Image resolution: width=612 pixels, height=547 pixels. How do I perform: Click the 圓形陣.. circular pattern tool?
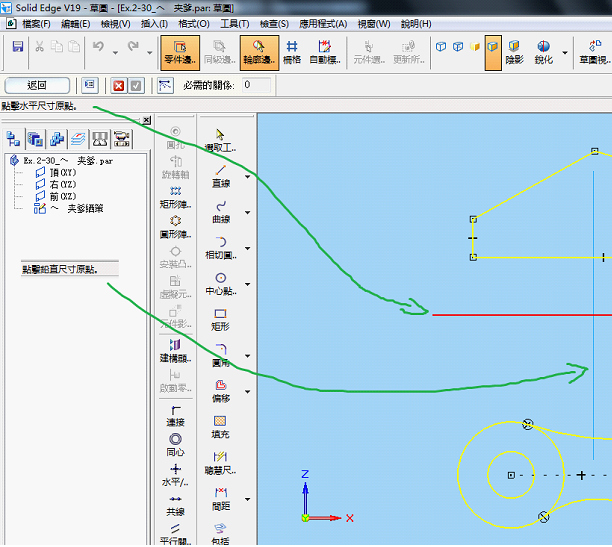(x=175, y=227)
